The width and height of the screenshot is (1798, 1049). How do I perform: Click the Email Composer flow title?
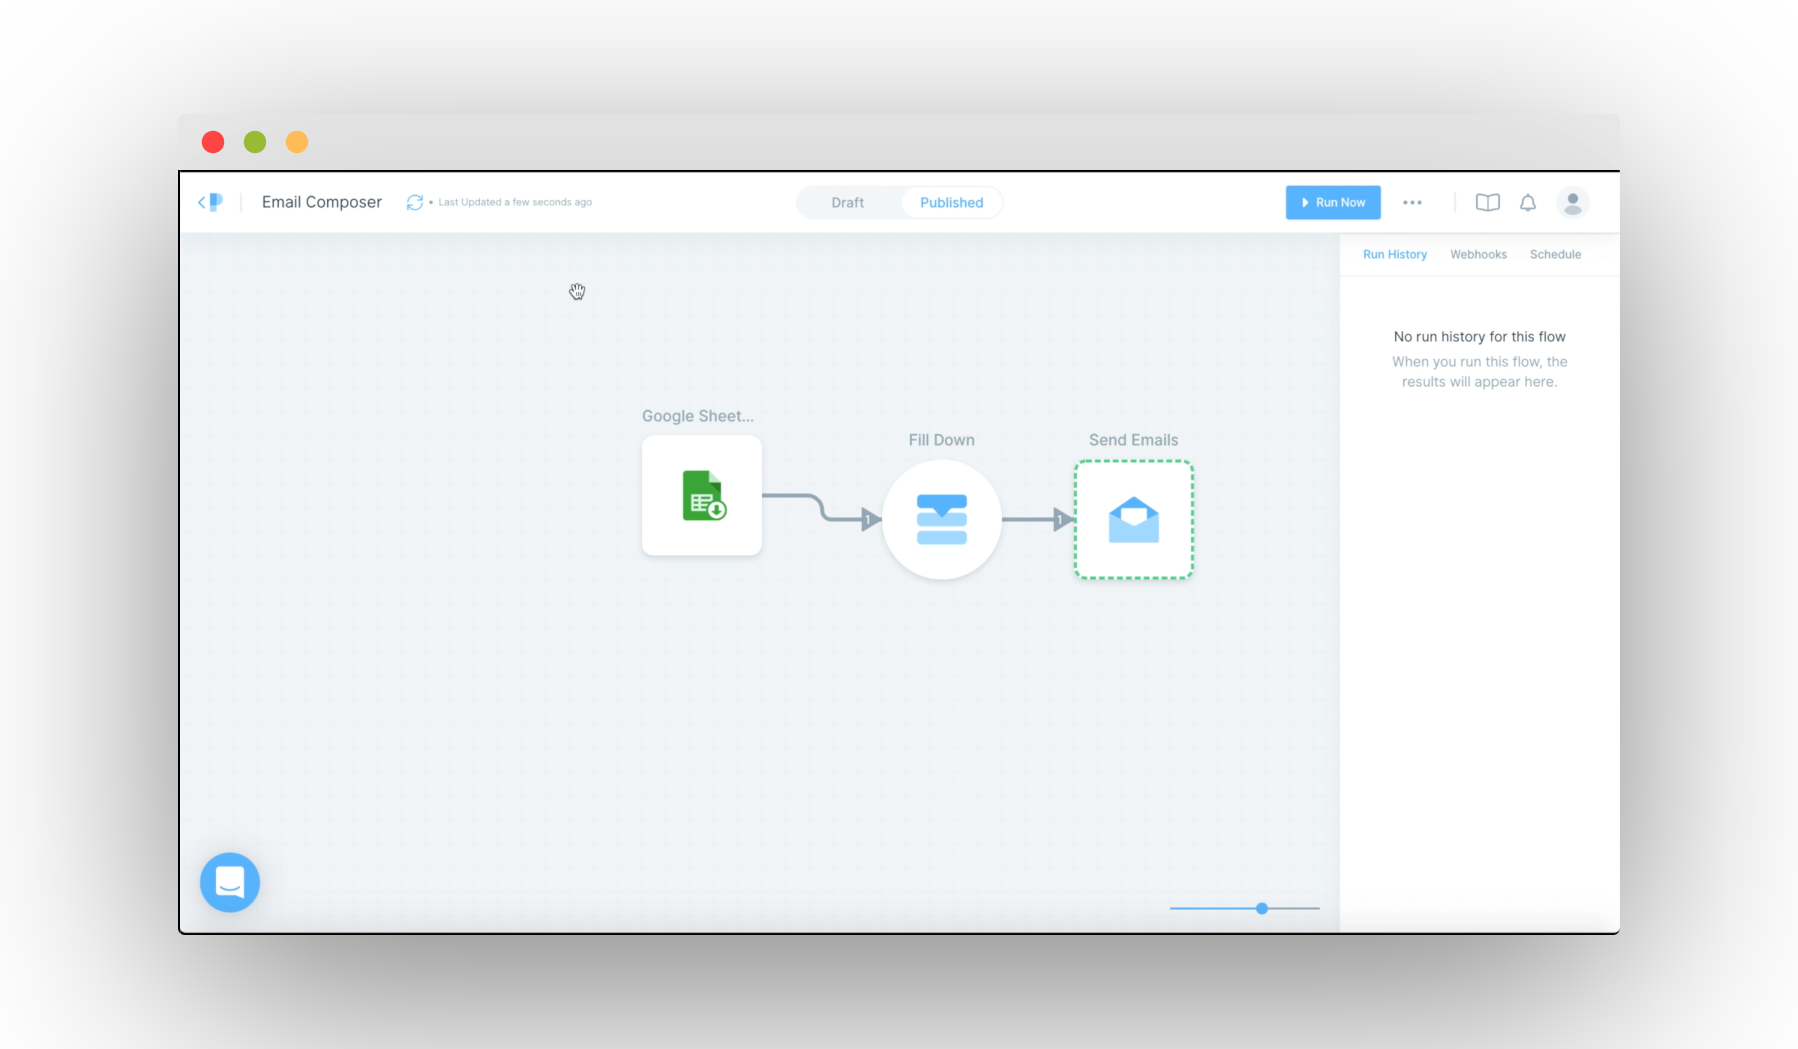point(322,202)
